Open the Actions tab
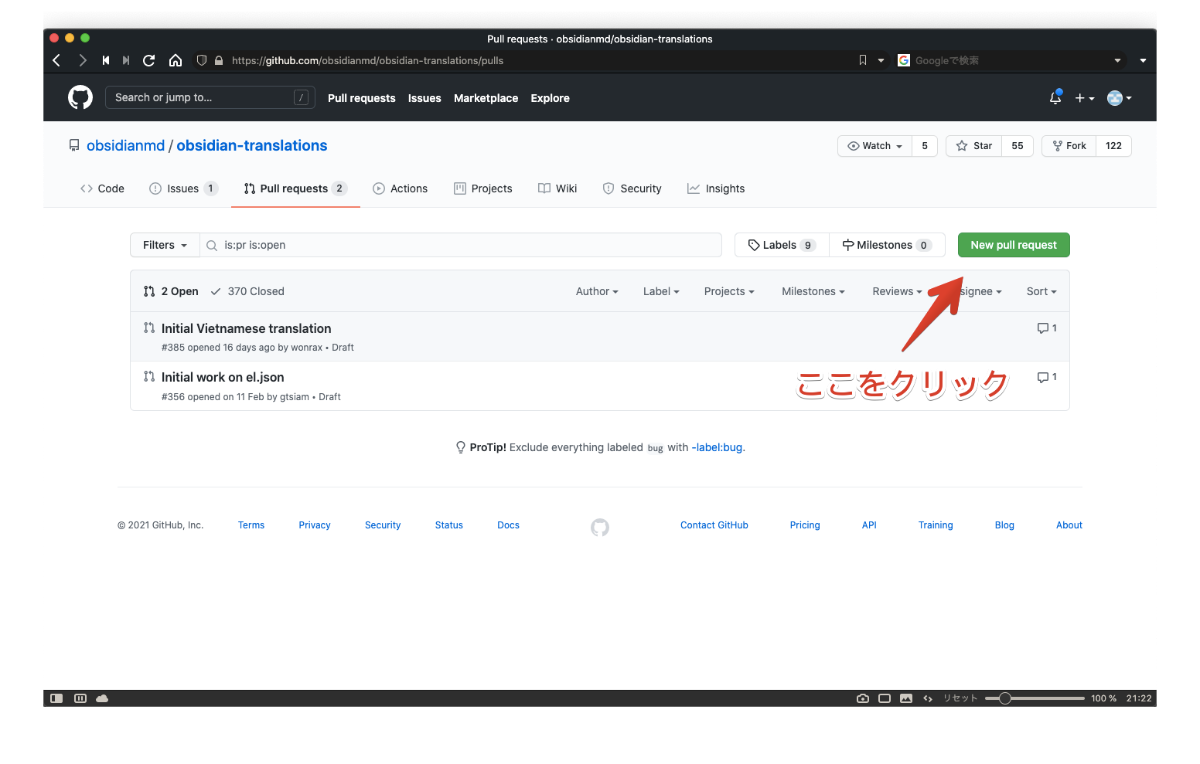This screenshot has width=1200, height=764. tap(400, 188)
